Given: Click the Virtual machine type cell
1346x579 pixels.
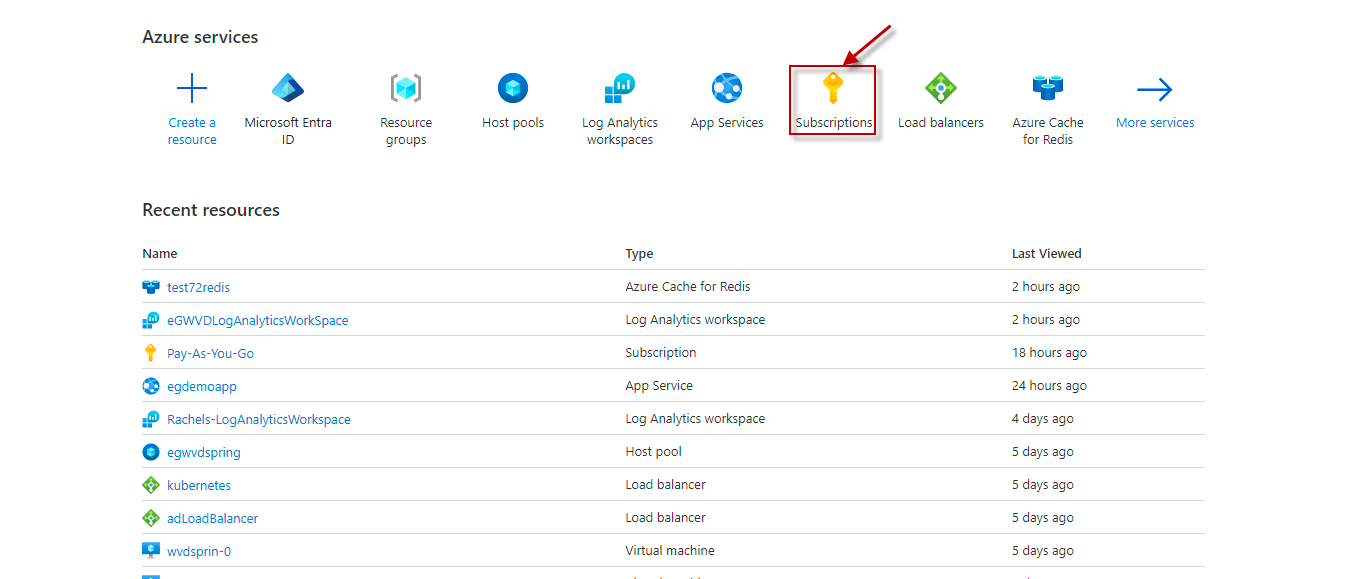Looking at the screenshot, I should click(670, 551).
